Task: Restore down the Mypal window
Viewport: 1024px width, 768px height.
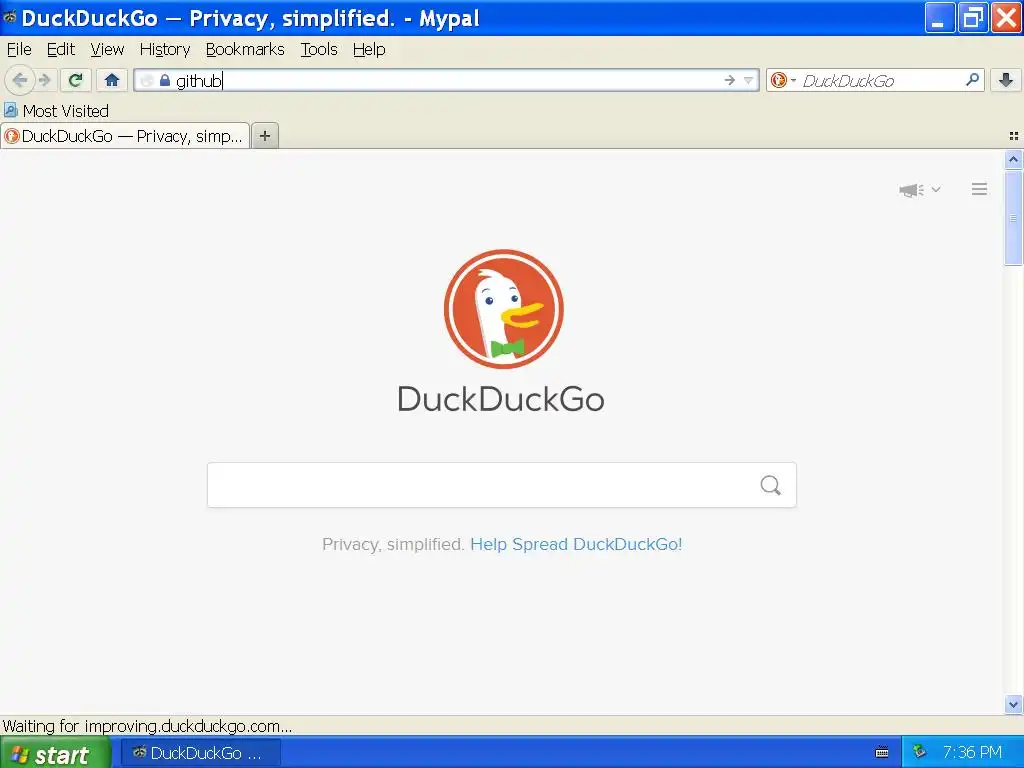Action: tap(973, 18)
